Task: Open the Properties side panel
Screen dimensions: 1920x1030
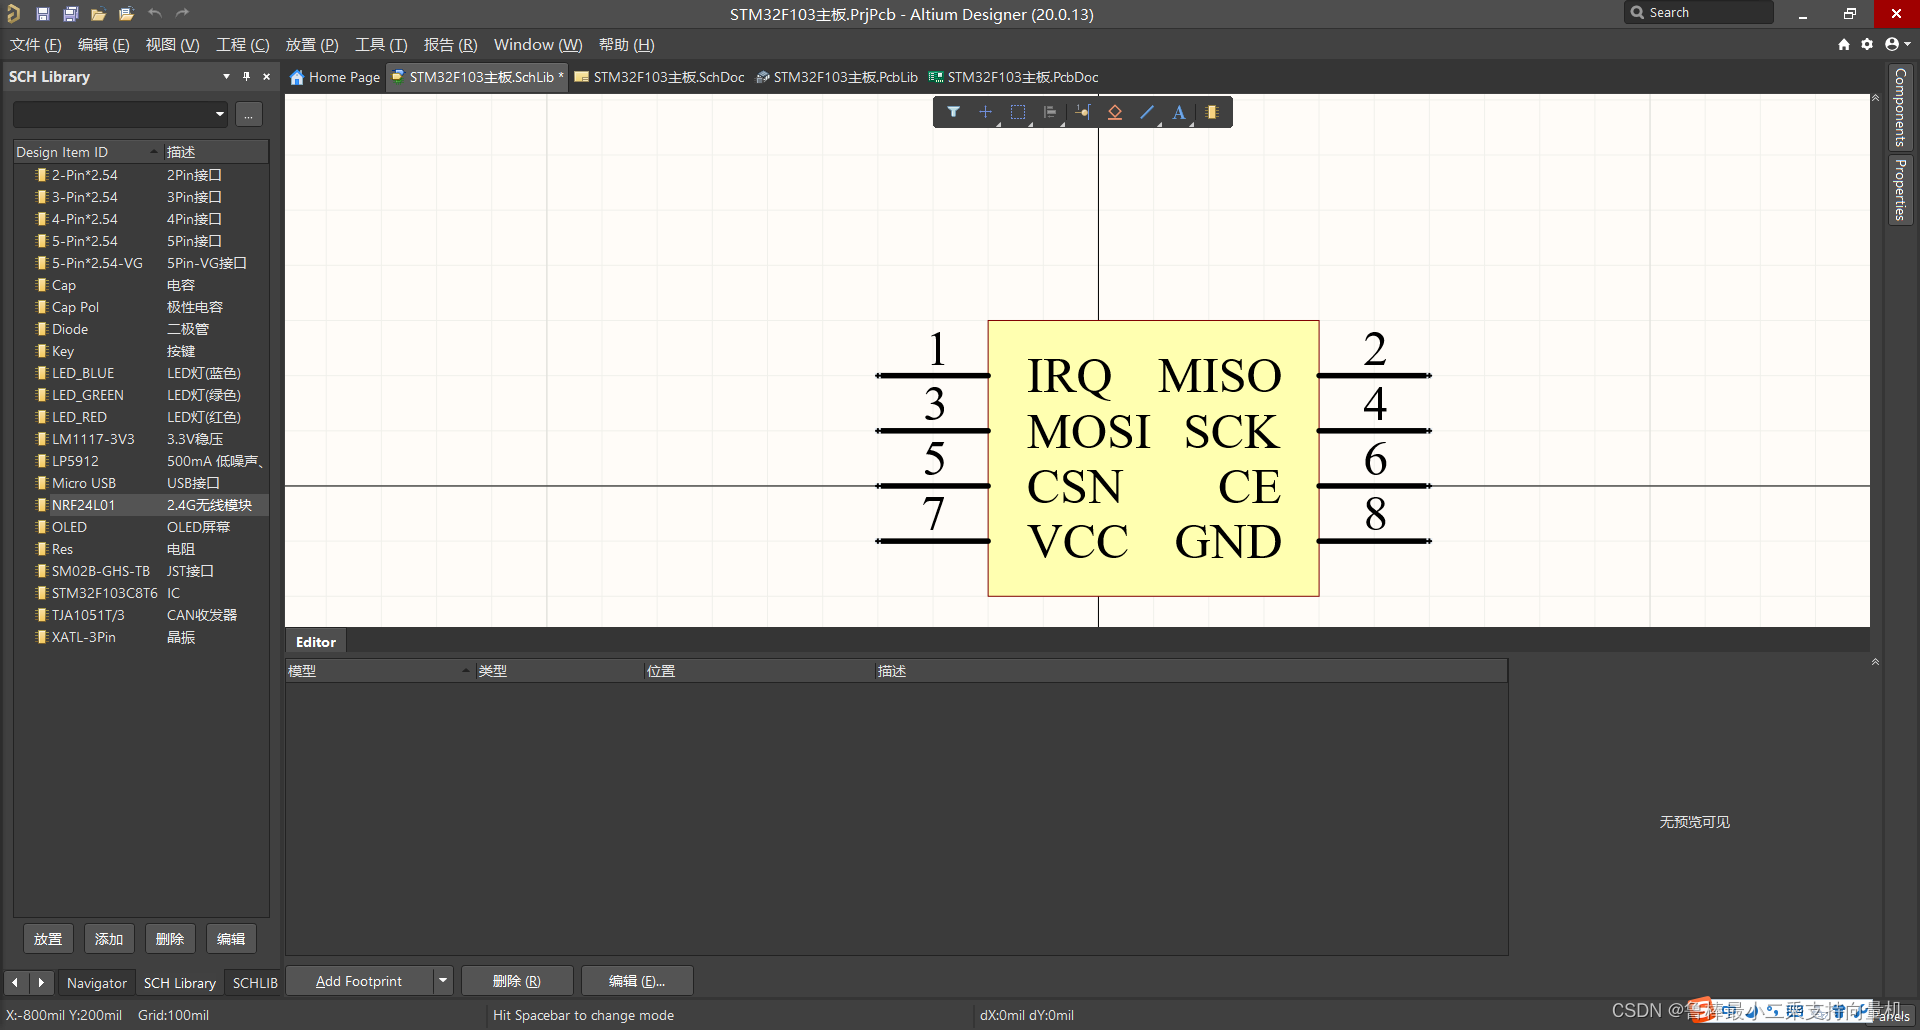Action: click(1900, 190)
